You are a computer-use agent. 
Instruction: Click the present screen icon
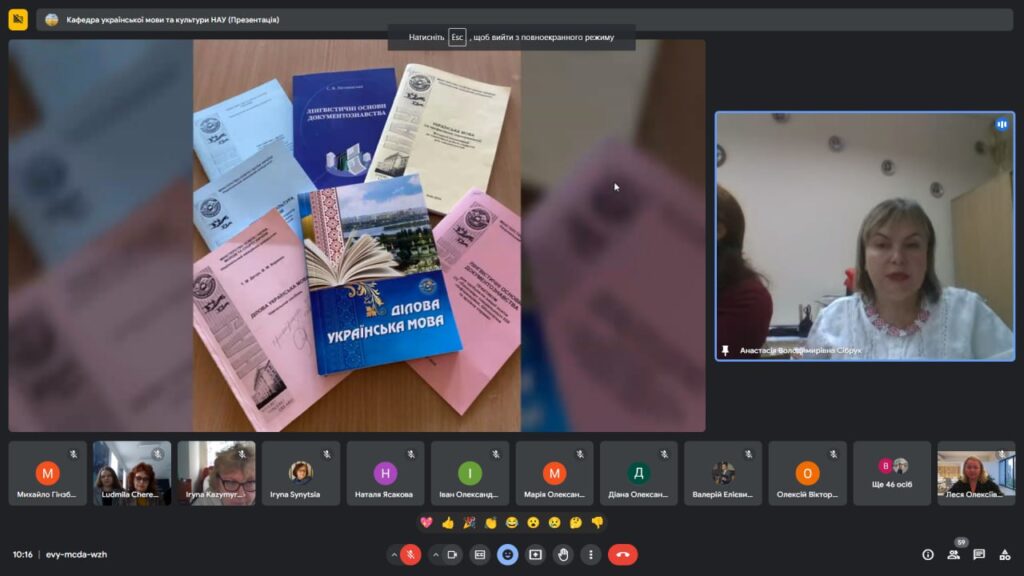point(536,554)
